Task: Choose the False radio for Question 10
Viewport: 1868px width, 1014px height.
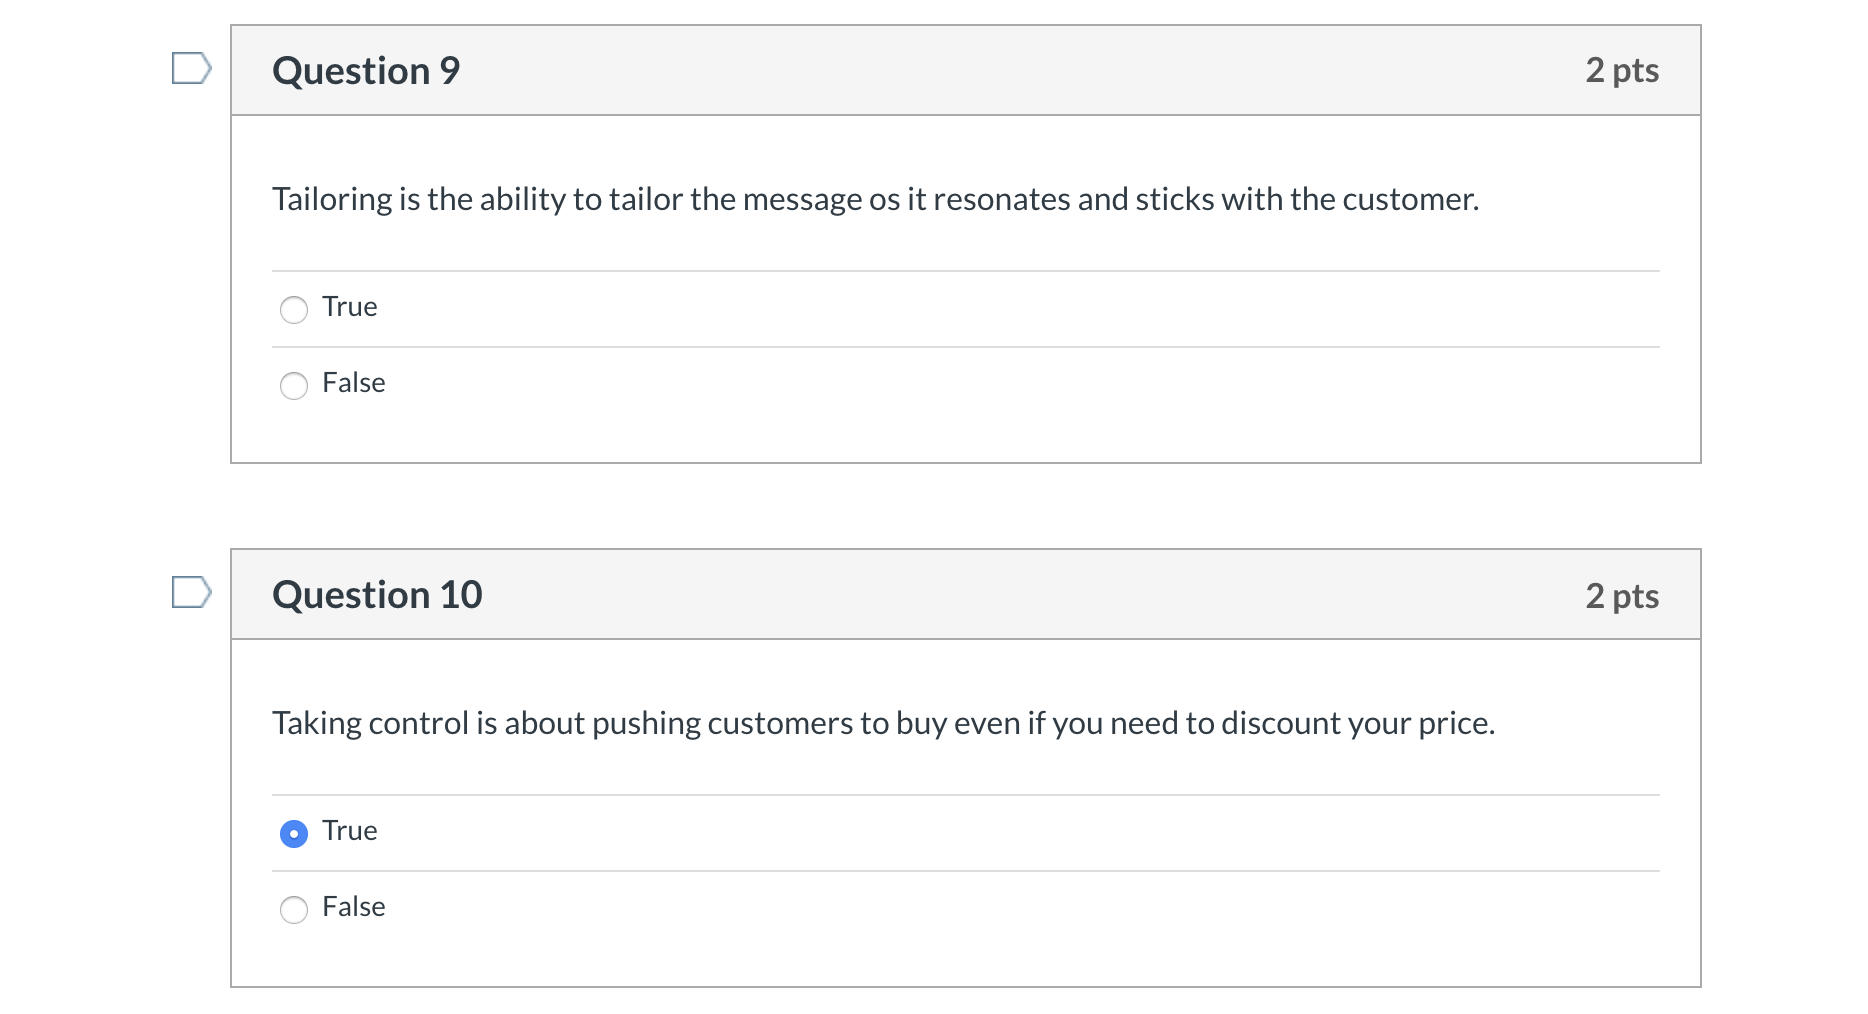Action: [294, 910]
